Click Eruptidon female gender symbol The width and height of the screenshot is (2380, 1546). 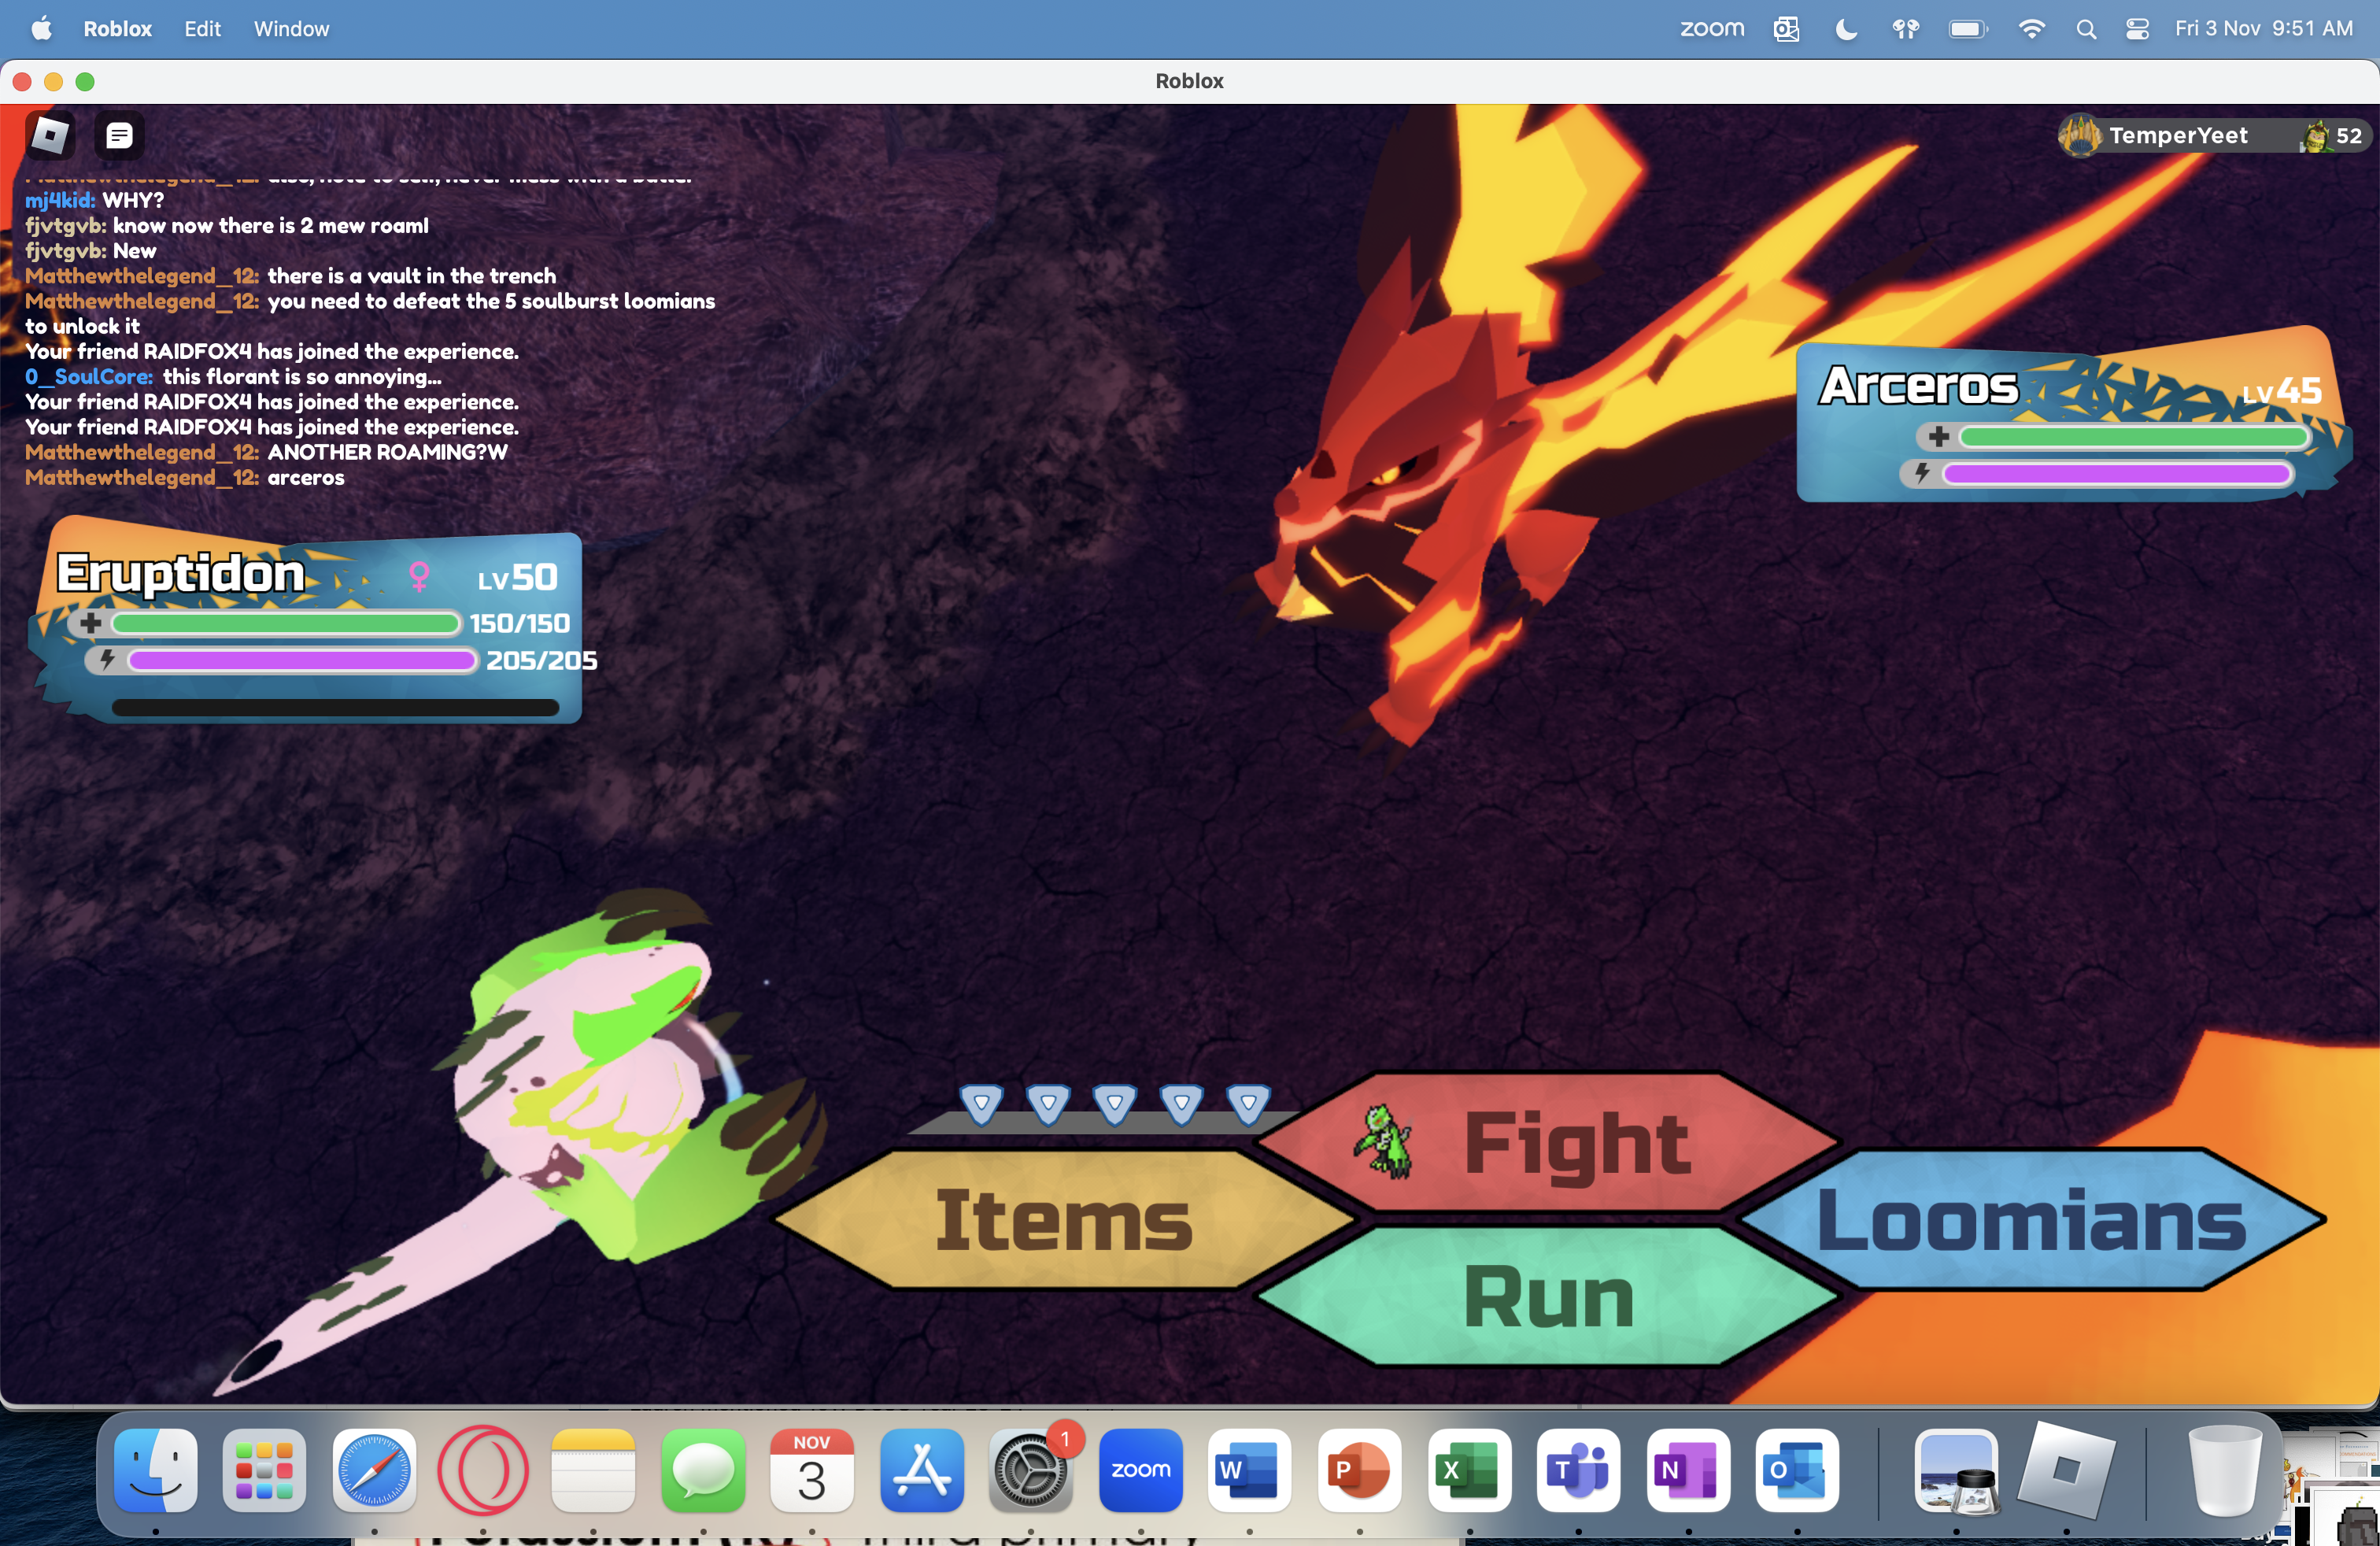click(419, 576)
